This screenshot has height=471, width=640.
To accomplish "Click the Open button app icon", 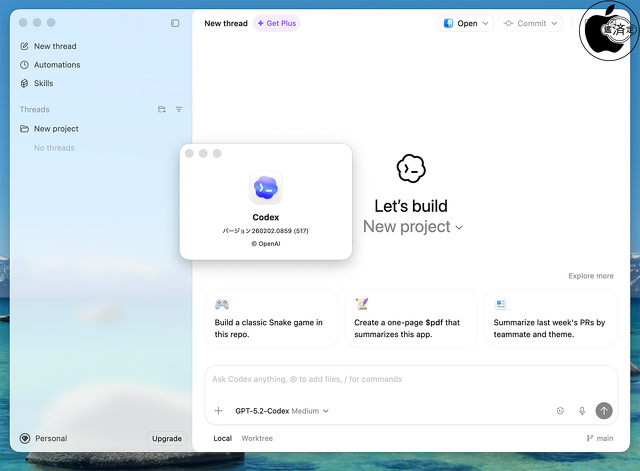I will (x=448, y=23).
